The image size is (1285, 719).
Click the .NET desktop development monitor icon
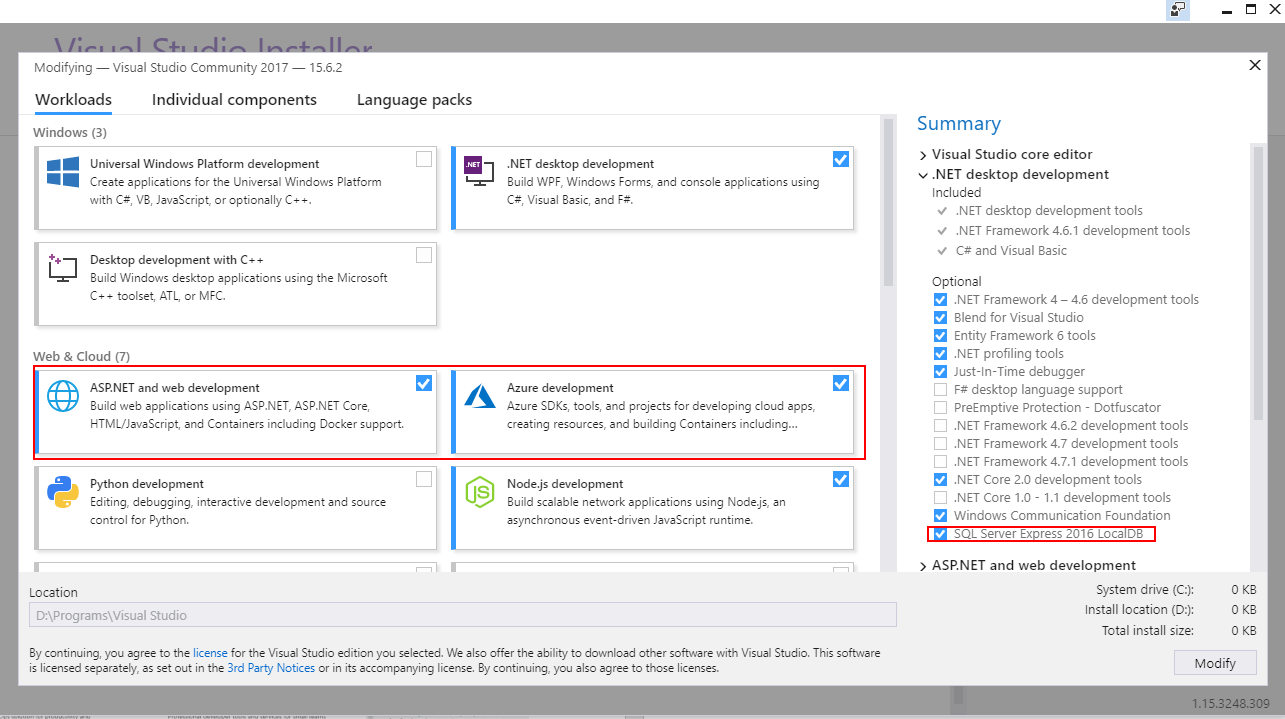click(x=479, y=171)
